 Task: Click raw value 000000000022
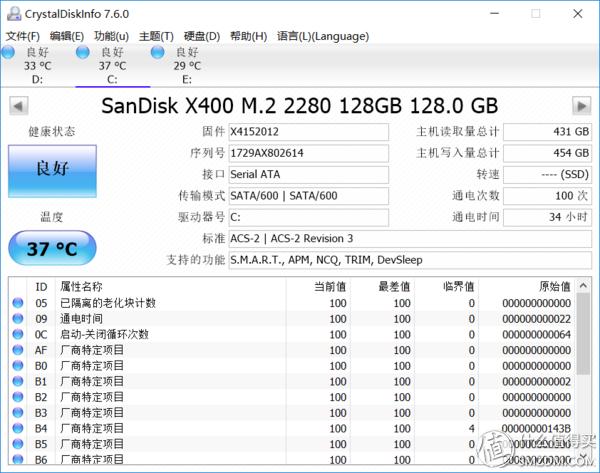coord(536,319)
